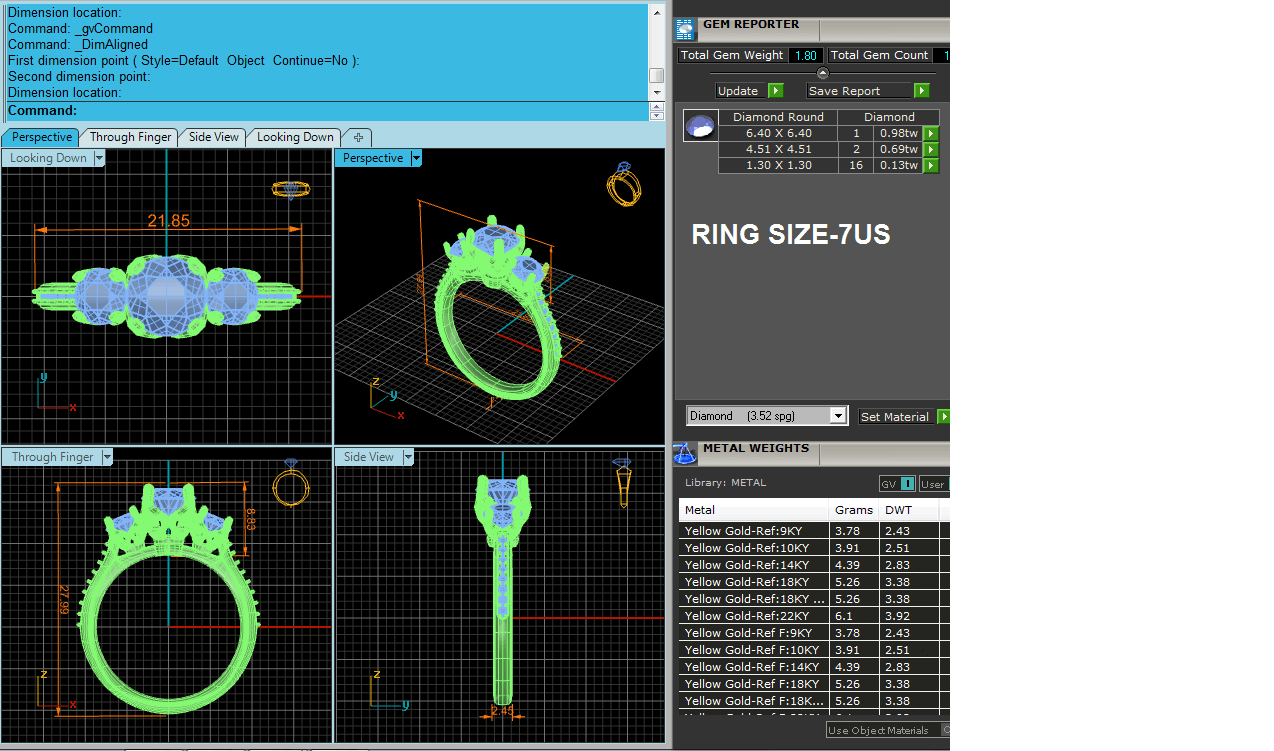Toggle the GV library switch
This screenshot has width=1274, height=751.
(x=897, y=484)
